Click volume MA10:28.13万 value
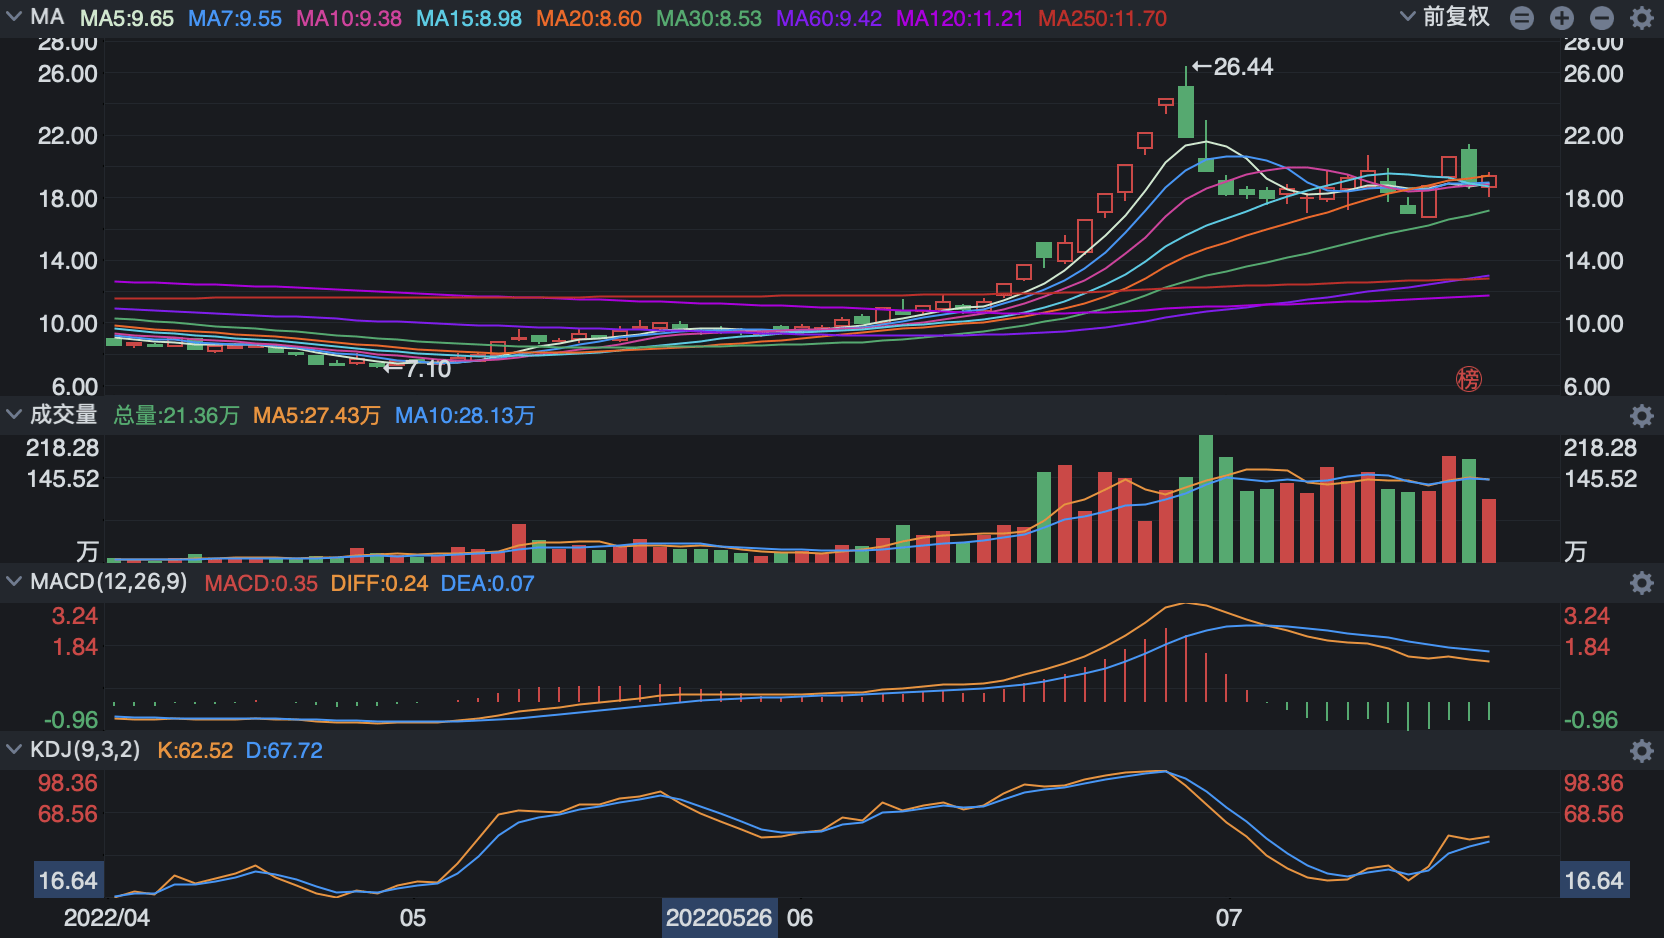 point(465,415)
